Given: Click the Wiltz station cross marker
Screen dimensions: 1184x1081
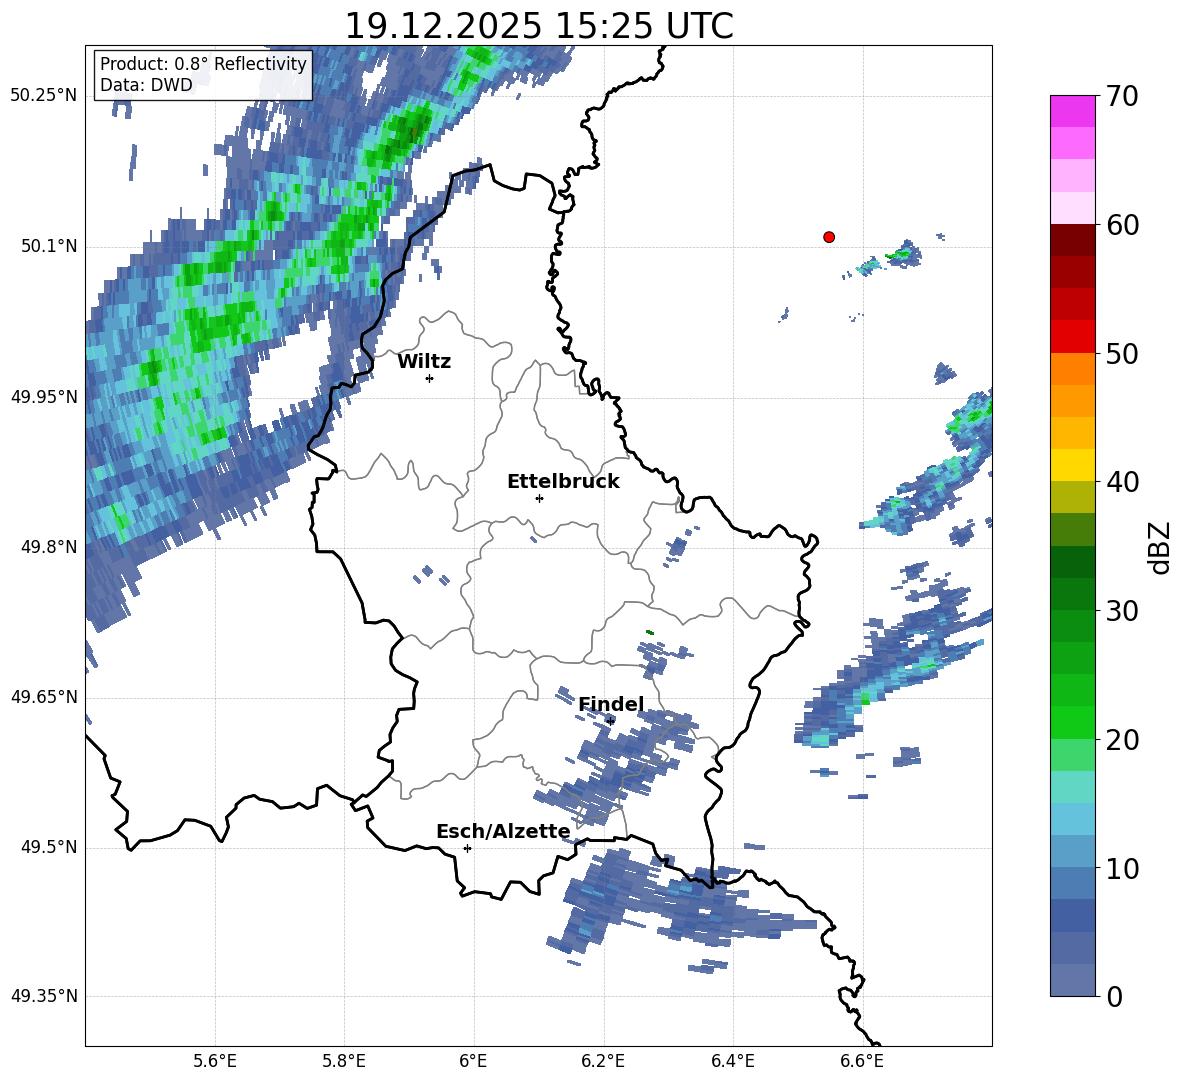Looking at the screenshot, I should (430, 378).
